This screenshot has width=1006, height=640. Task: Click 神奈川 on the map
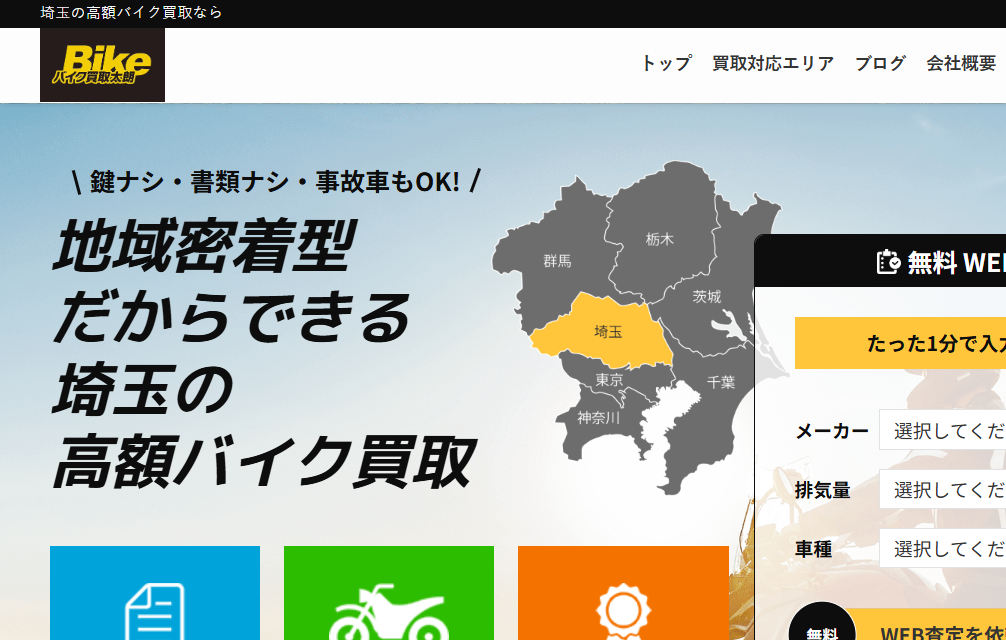click(598, 418)
